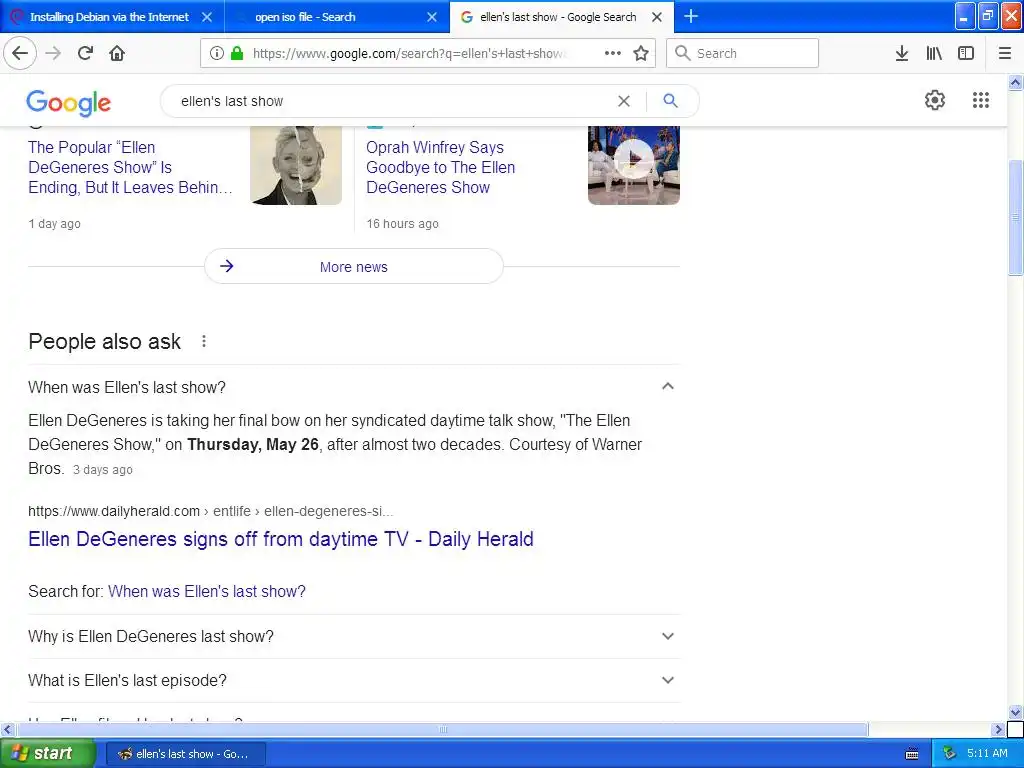Open Google quick settings gear

coord(935,100)
